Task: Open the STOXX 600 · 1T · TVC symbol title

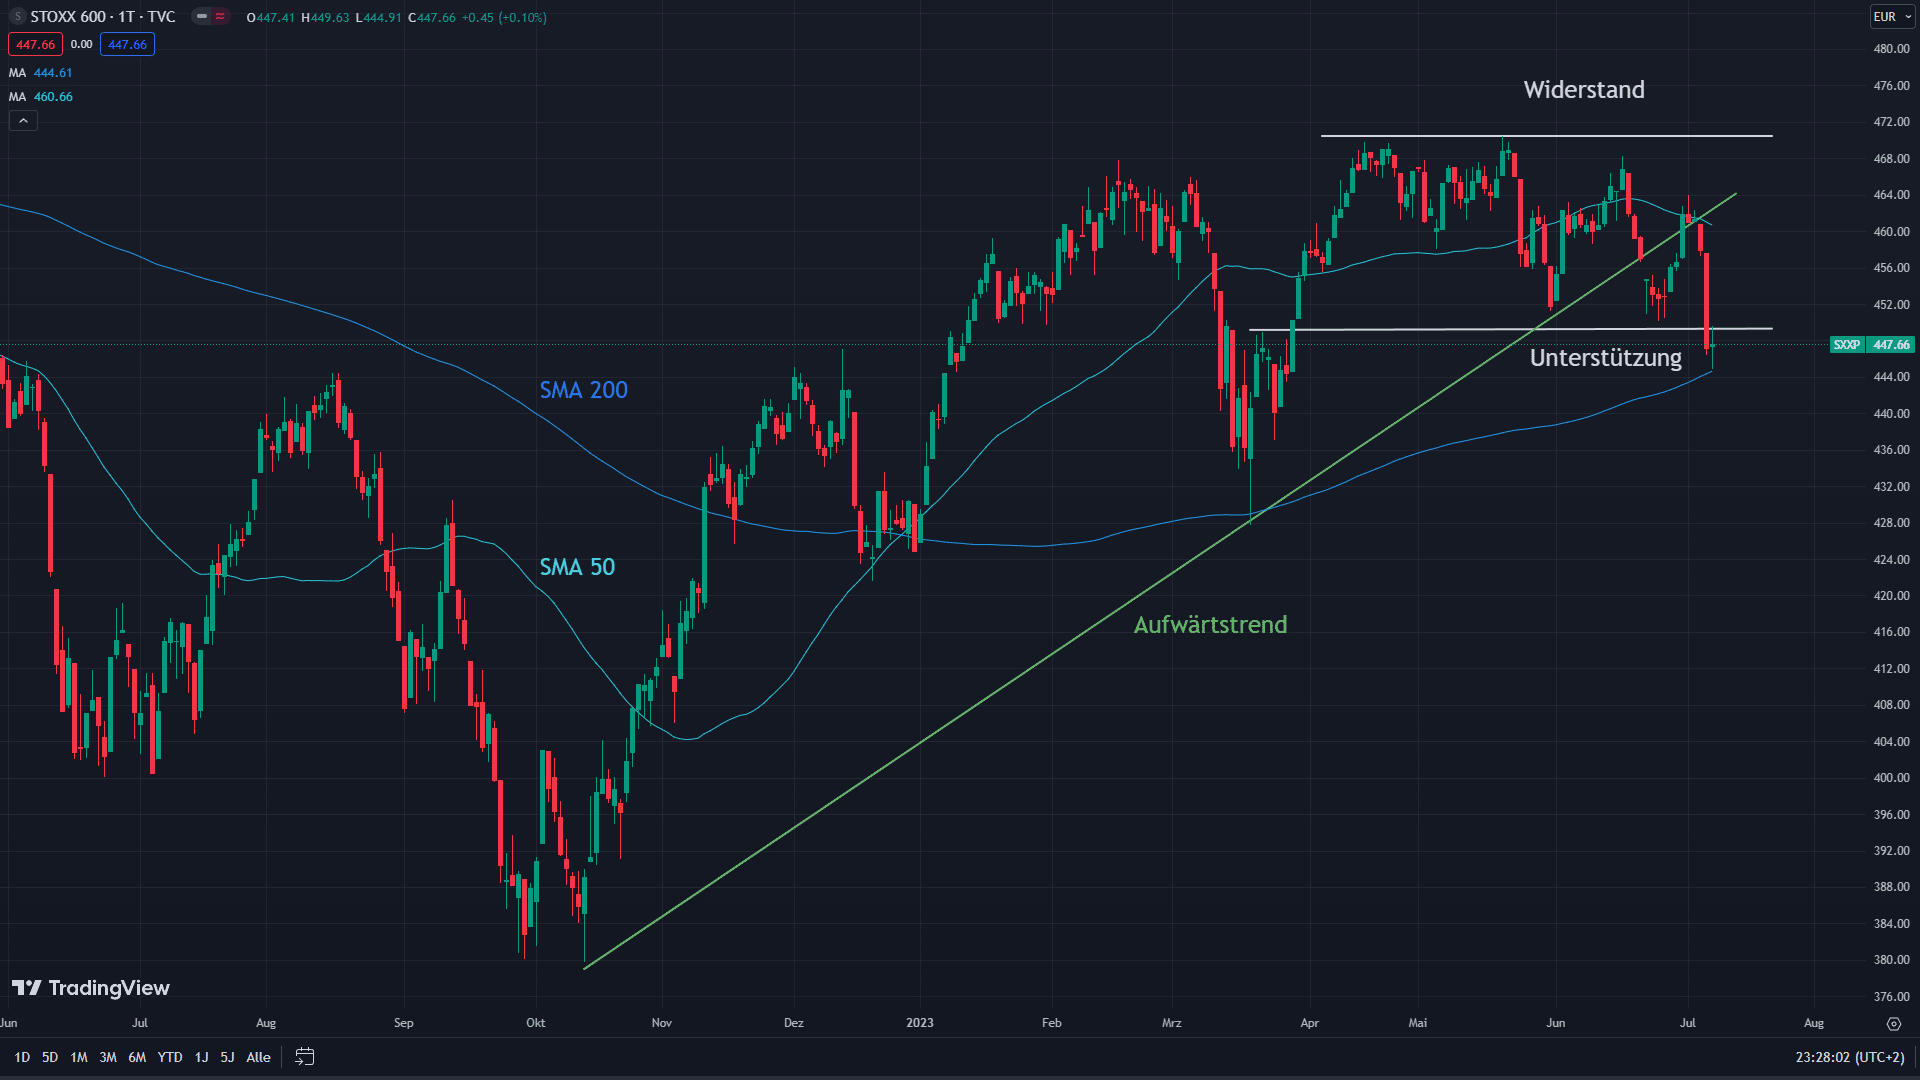Action: [x=103, y=17]
